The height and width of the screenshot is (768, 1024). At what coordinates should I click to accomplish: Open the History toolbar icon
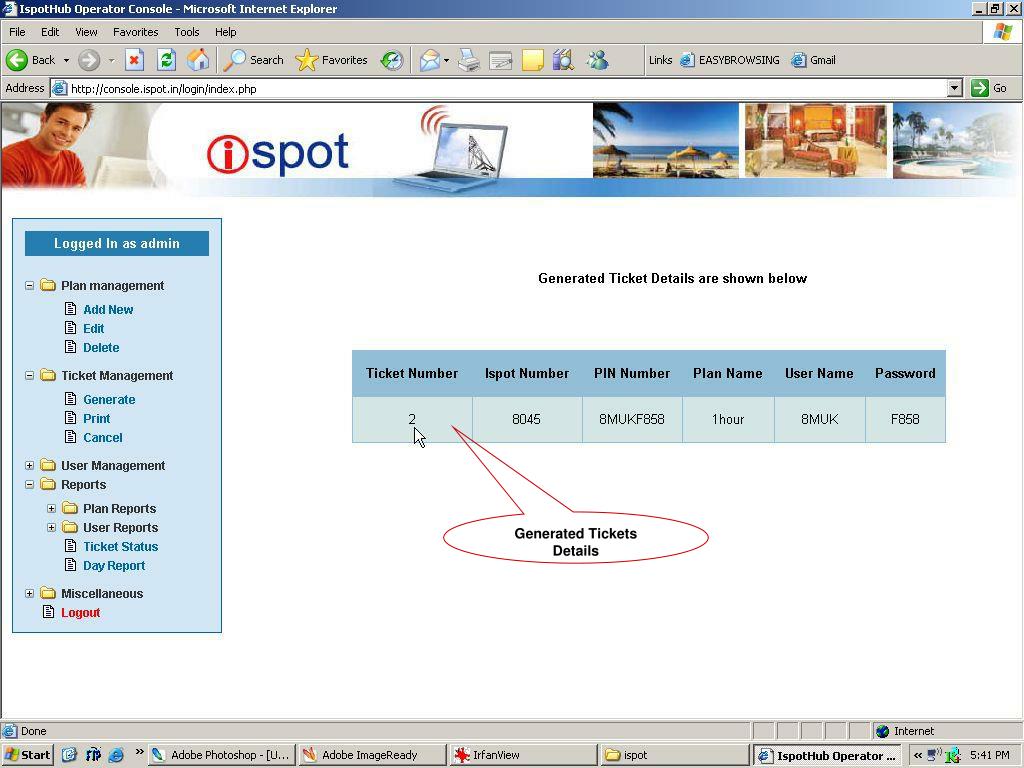(392, 60)
